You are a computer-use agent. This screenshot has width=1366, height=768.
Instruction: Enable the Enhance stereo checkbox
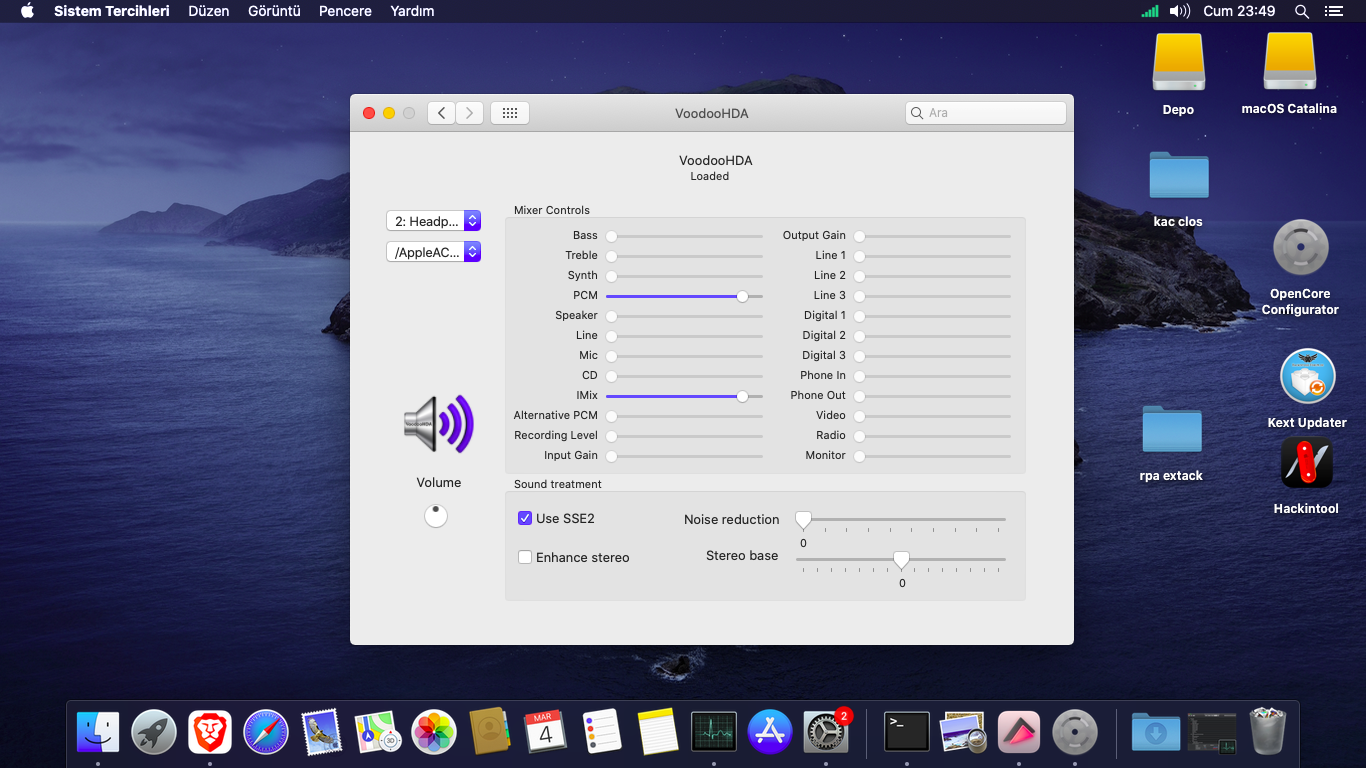pyautogui.click(x=525, y=557)
